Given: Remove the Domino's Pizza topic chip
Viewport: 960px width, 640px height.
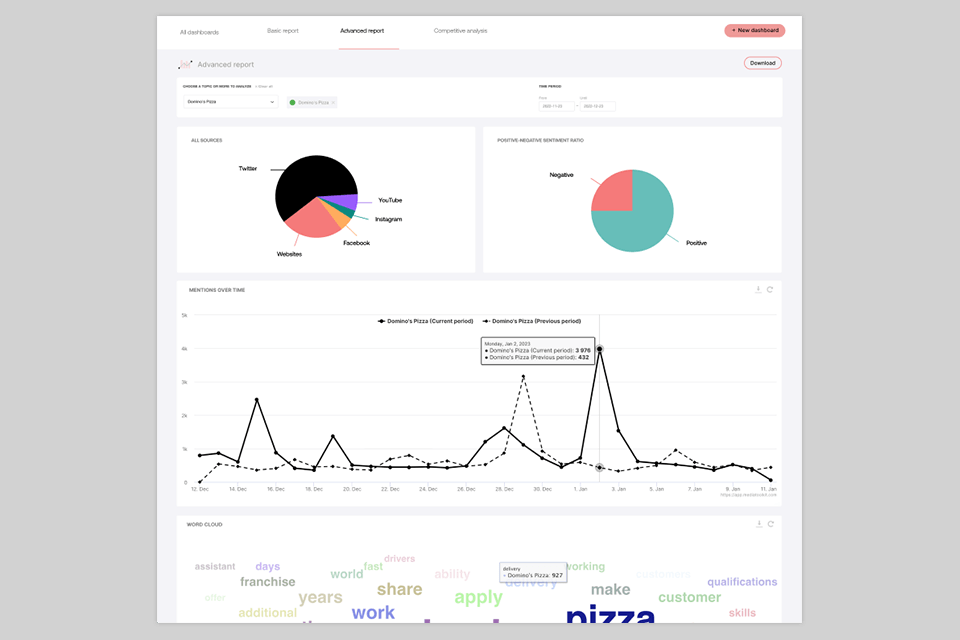Looking at the screenshot, I should (333, 103).
